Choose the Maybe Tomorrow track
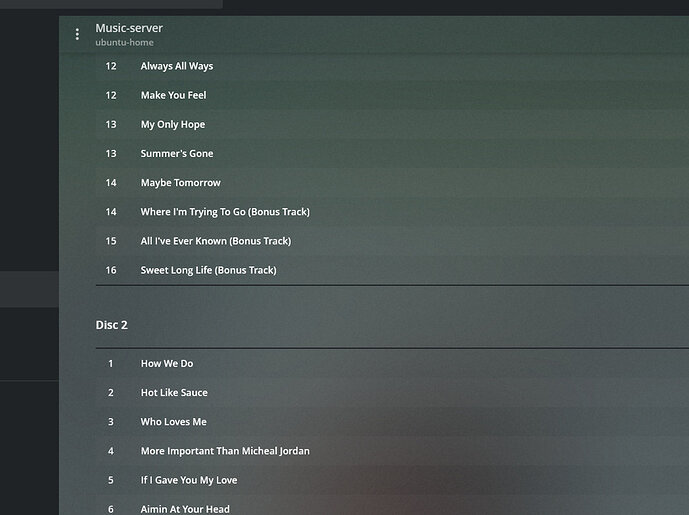 click(180, 182)
